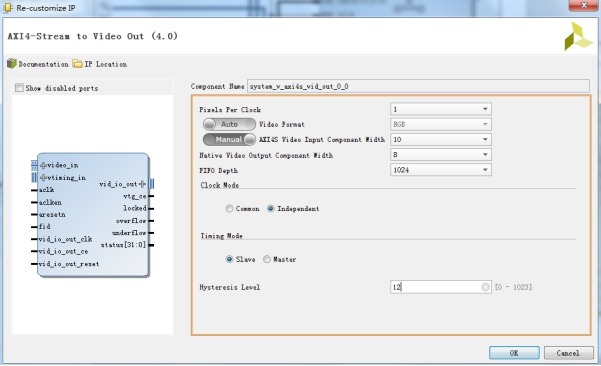The image size is (601, 366).
Task: Open the Documentation book icon
Action: (12, 64)
